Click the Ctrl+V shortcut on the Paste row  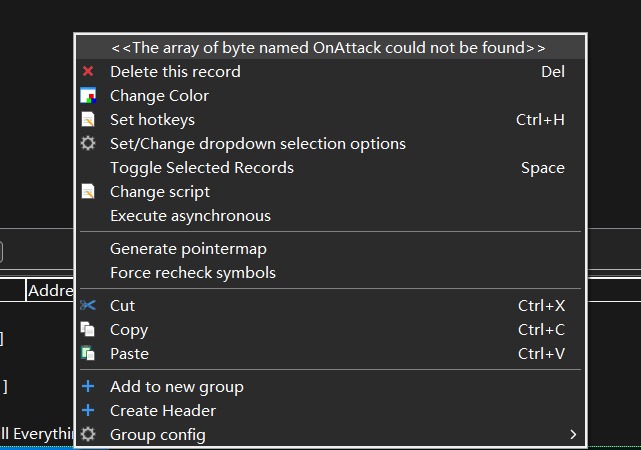[x=541, y=354]
